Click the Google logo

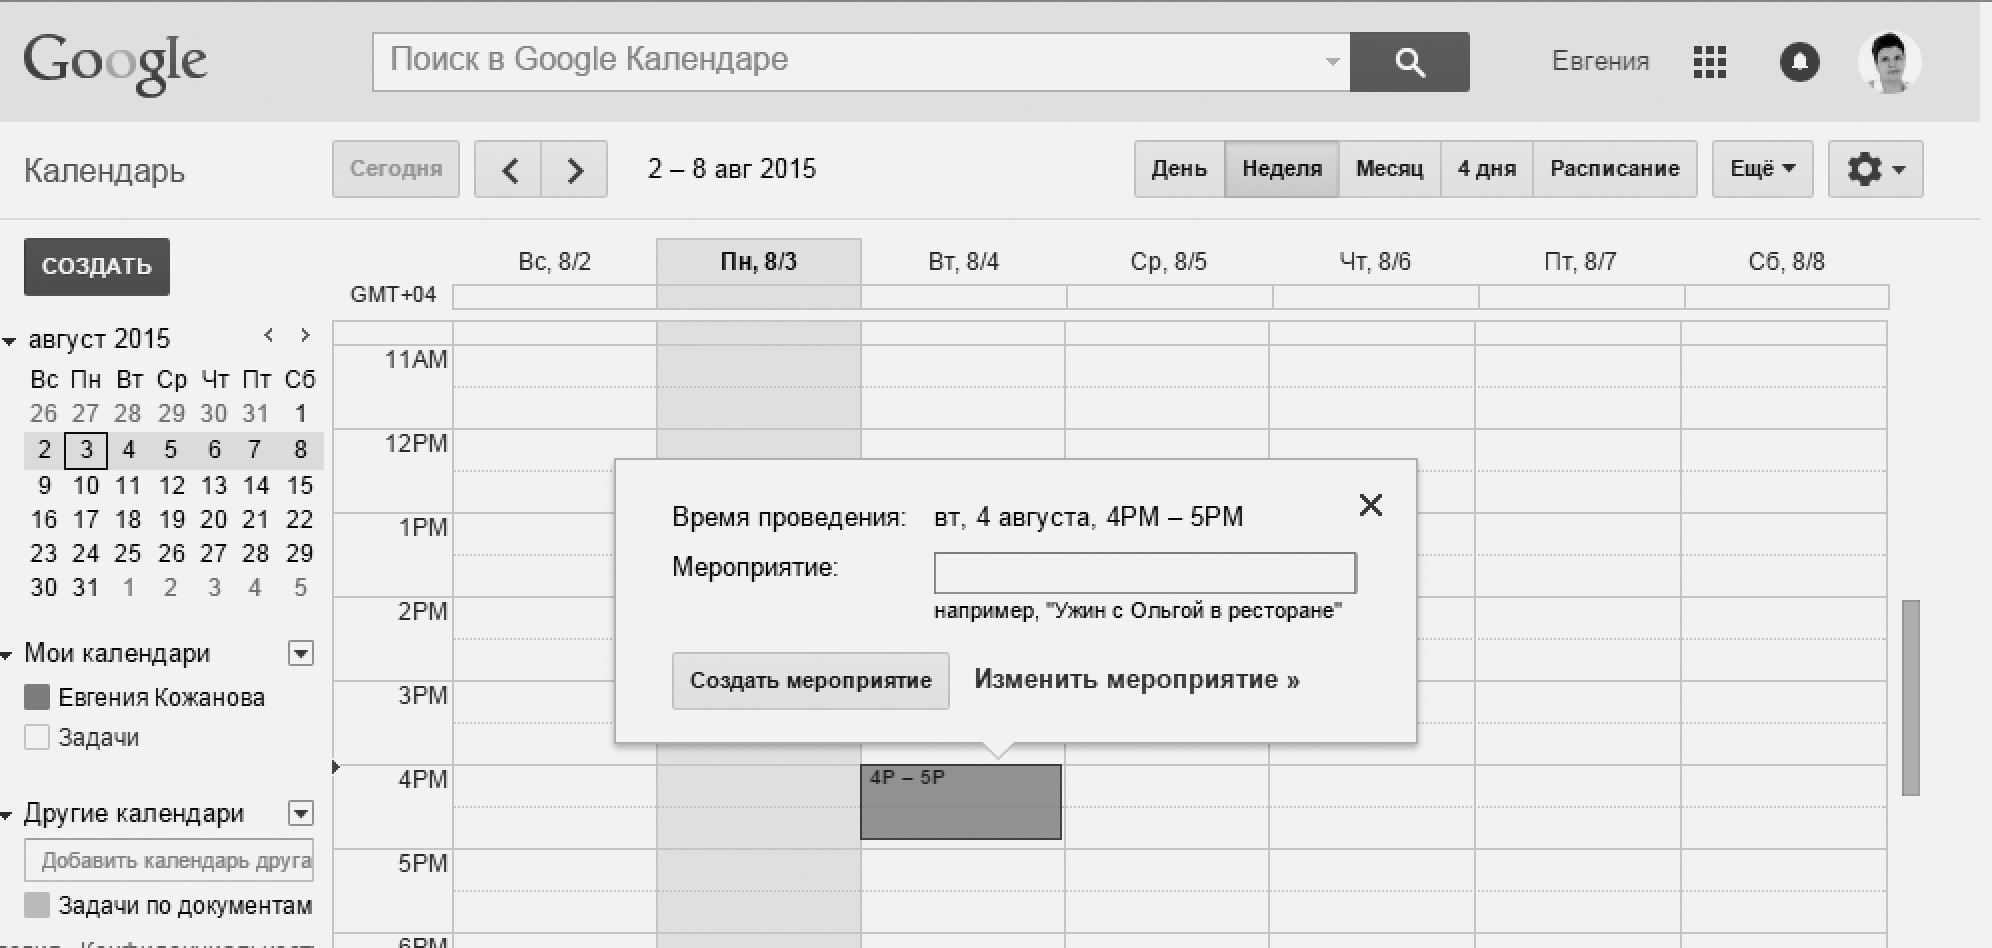115,64
